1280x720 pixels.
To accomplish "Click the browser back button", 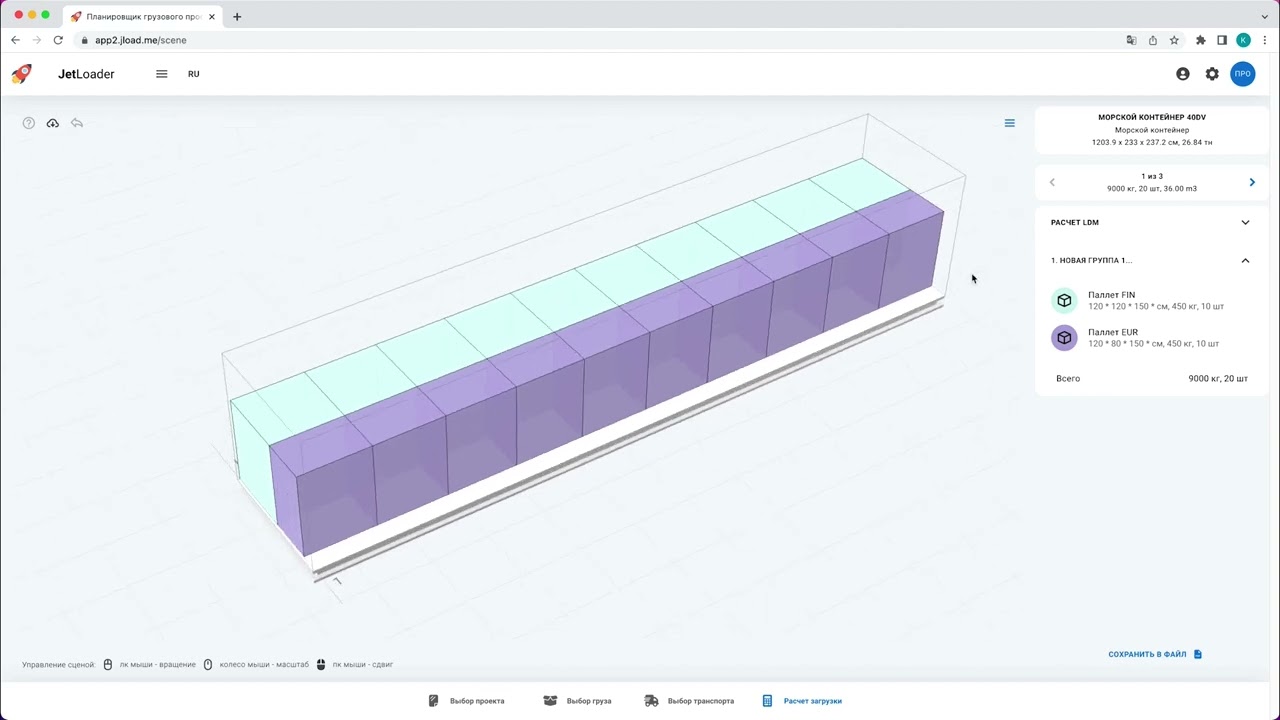I will click(x=15, y=40).
